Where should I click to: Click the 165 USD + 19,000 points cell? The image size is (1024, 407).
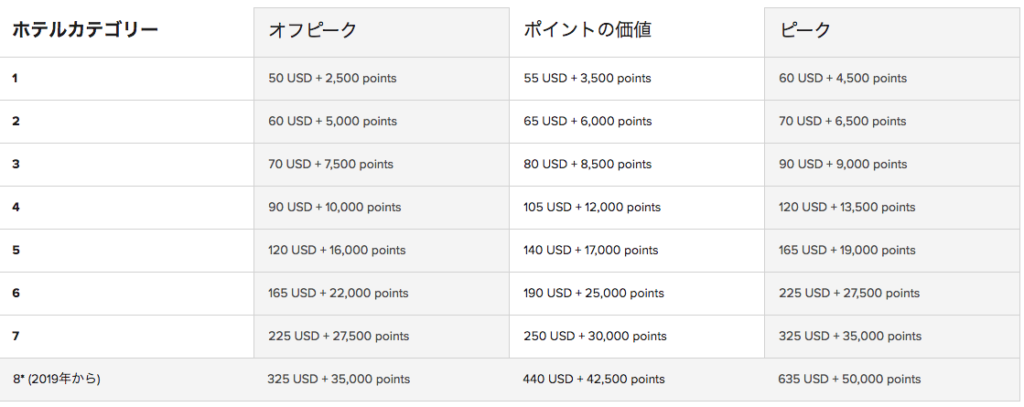click(x=847, y=250)
